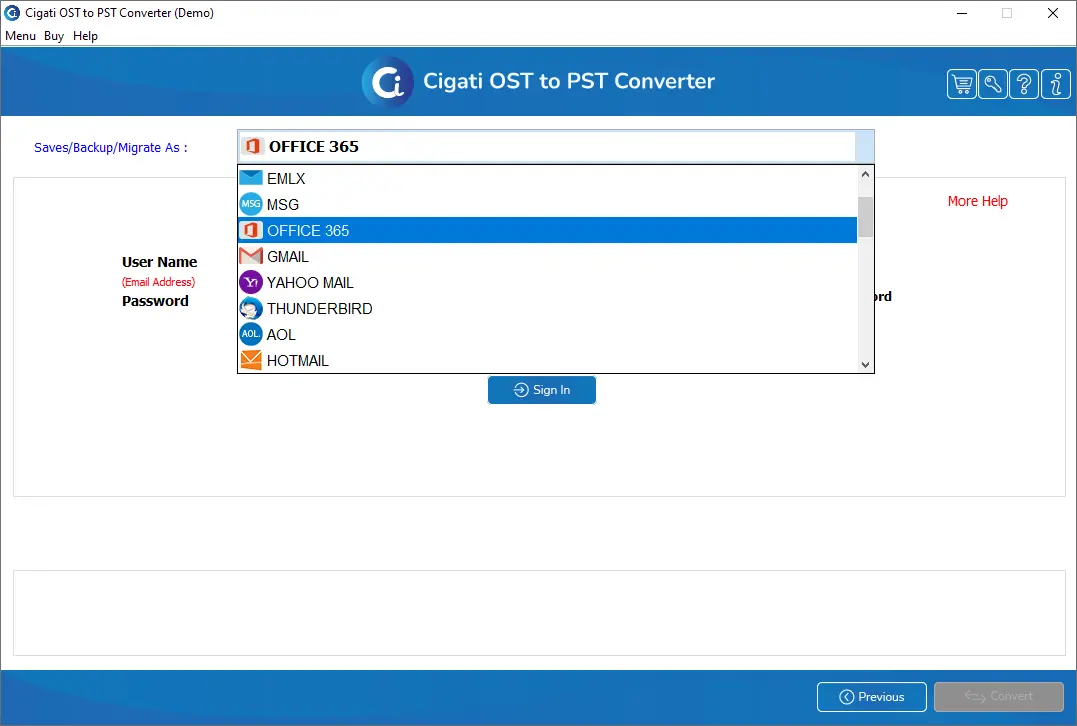Click the Sign In button

542,390
